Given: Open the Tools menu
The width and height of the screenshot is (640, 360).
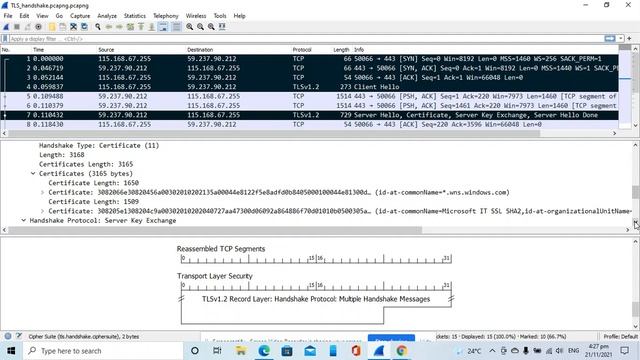Looking at the screenshot, I should pos(220,16).
